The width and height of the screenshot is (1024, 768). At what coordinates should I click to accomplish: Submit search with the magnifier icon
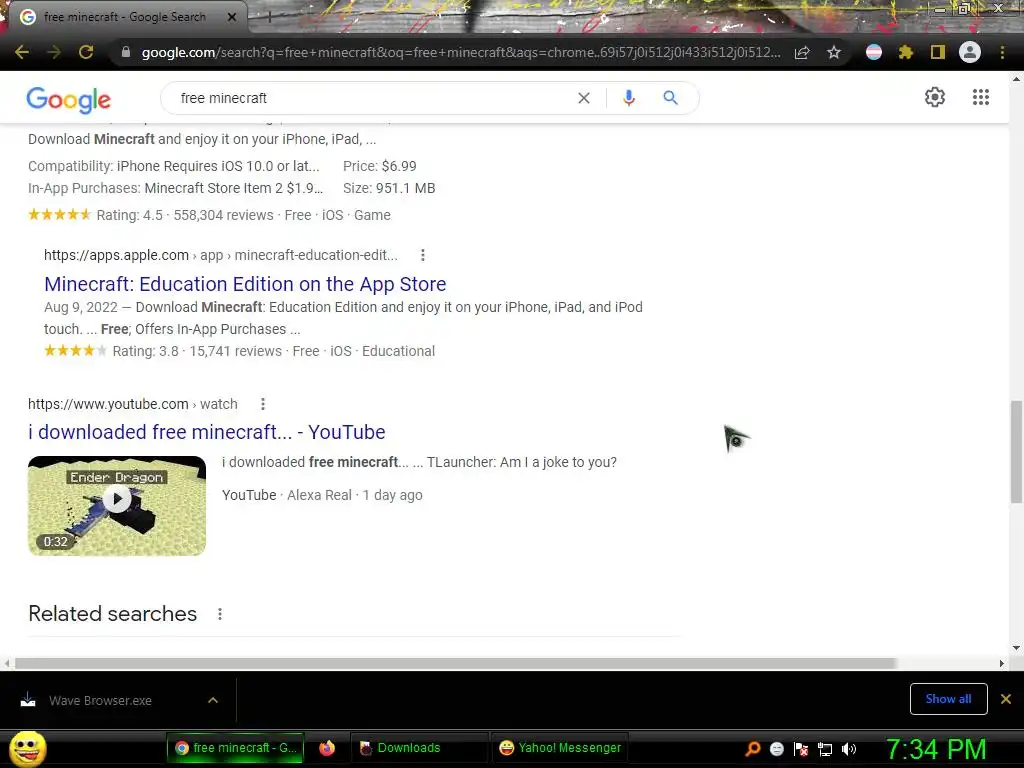[x=670, y=98]
